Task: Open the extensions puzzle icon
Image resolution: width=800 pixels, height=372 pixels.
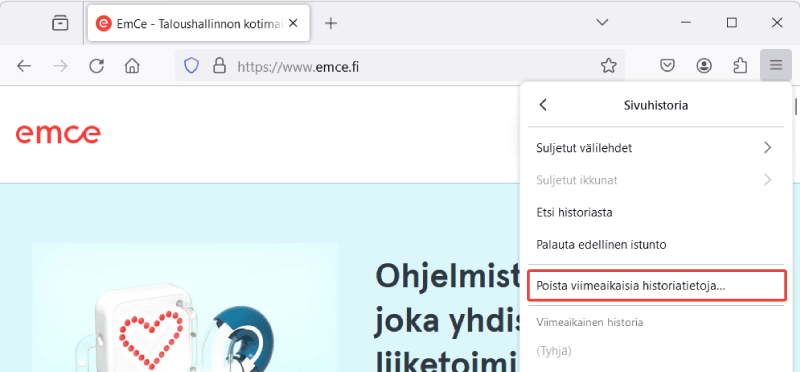Action: [740, 65]
